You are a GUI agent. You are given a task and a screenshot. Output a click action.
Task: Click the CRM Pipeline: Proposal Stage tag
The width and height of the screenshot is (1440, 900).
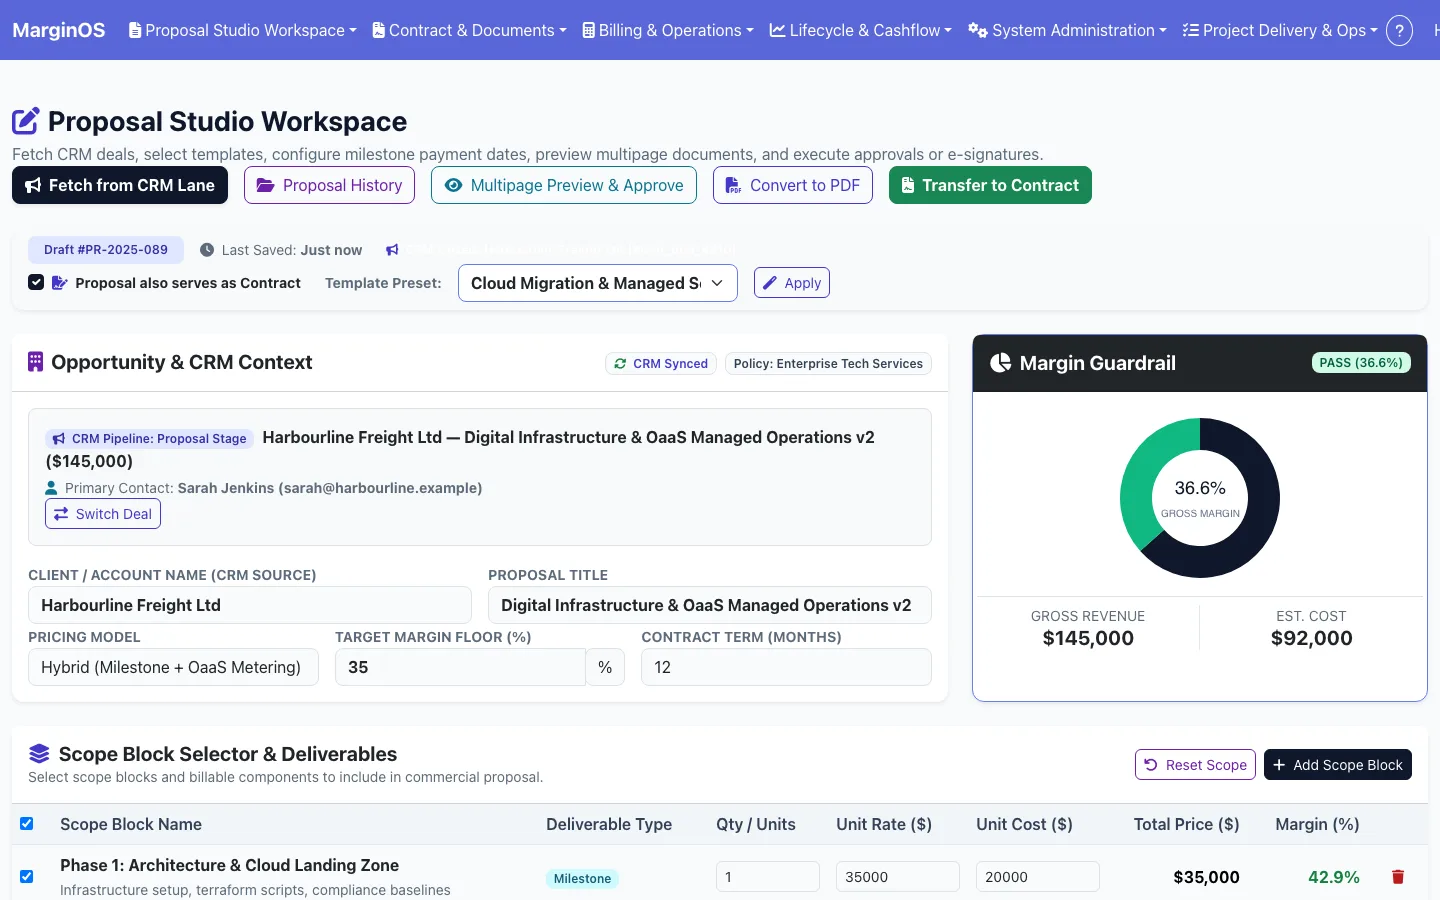[x=149, y=438]
